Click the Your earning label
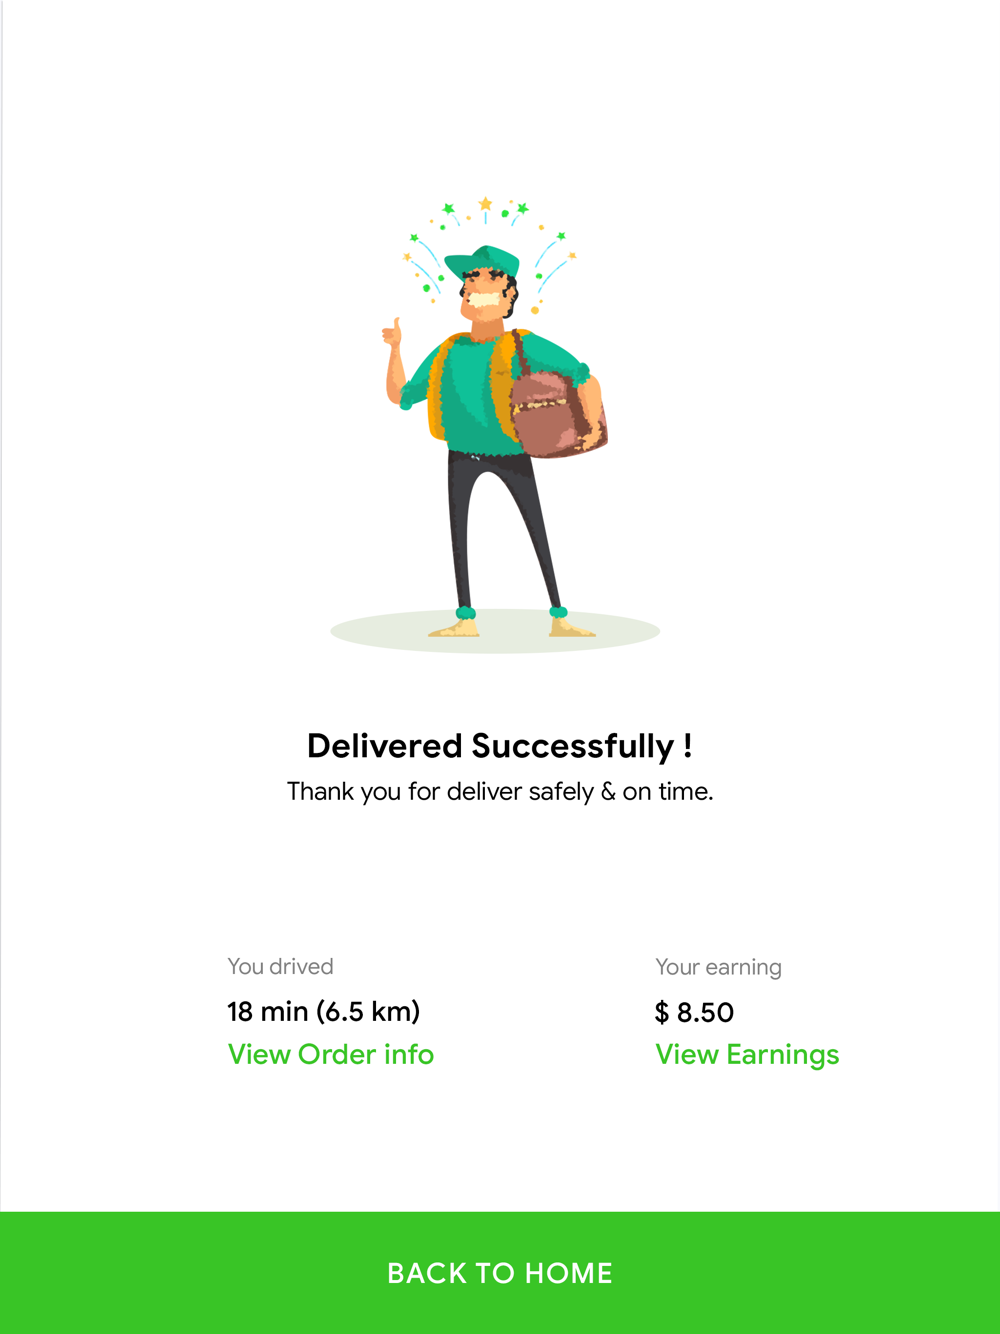Image resolution: width=1000 pixels, height=1334 pixels. 718,967
